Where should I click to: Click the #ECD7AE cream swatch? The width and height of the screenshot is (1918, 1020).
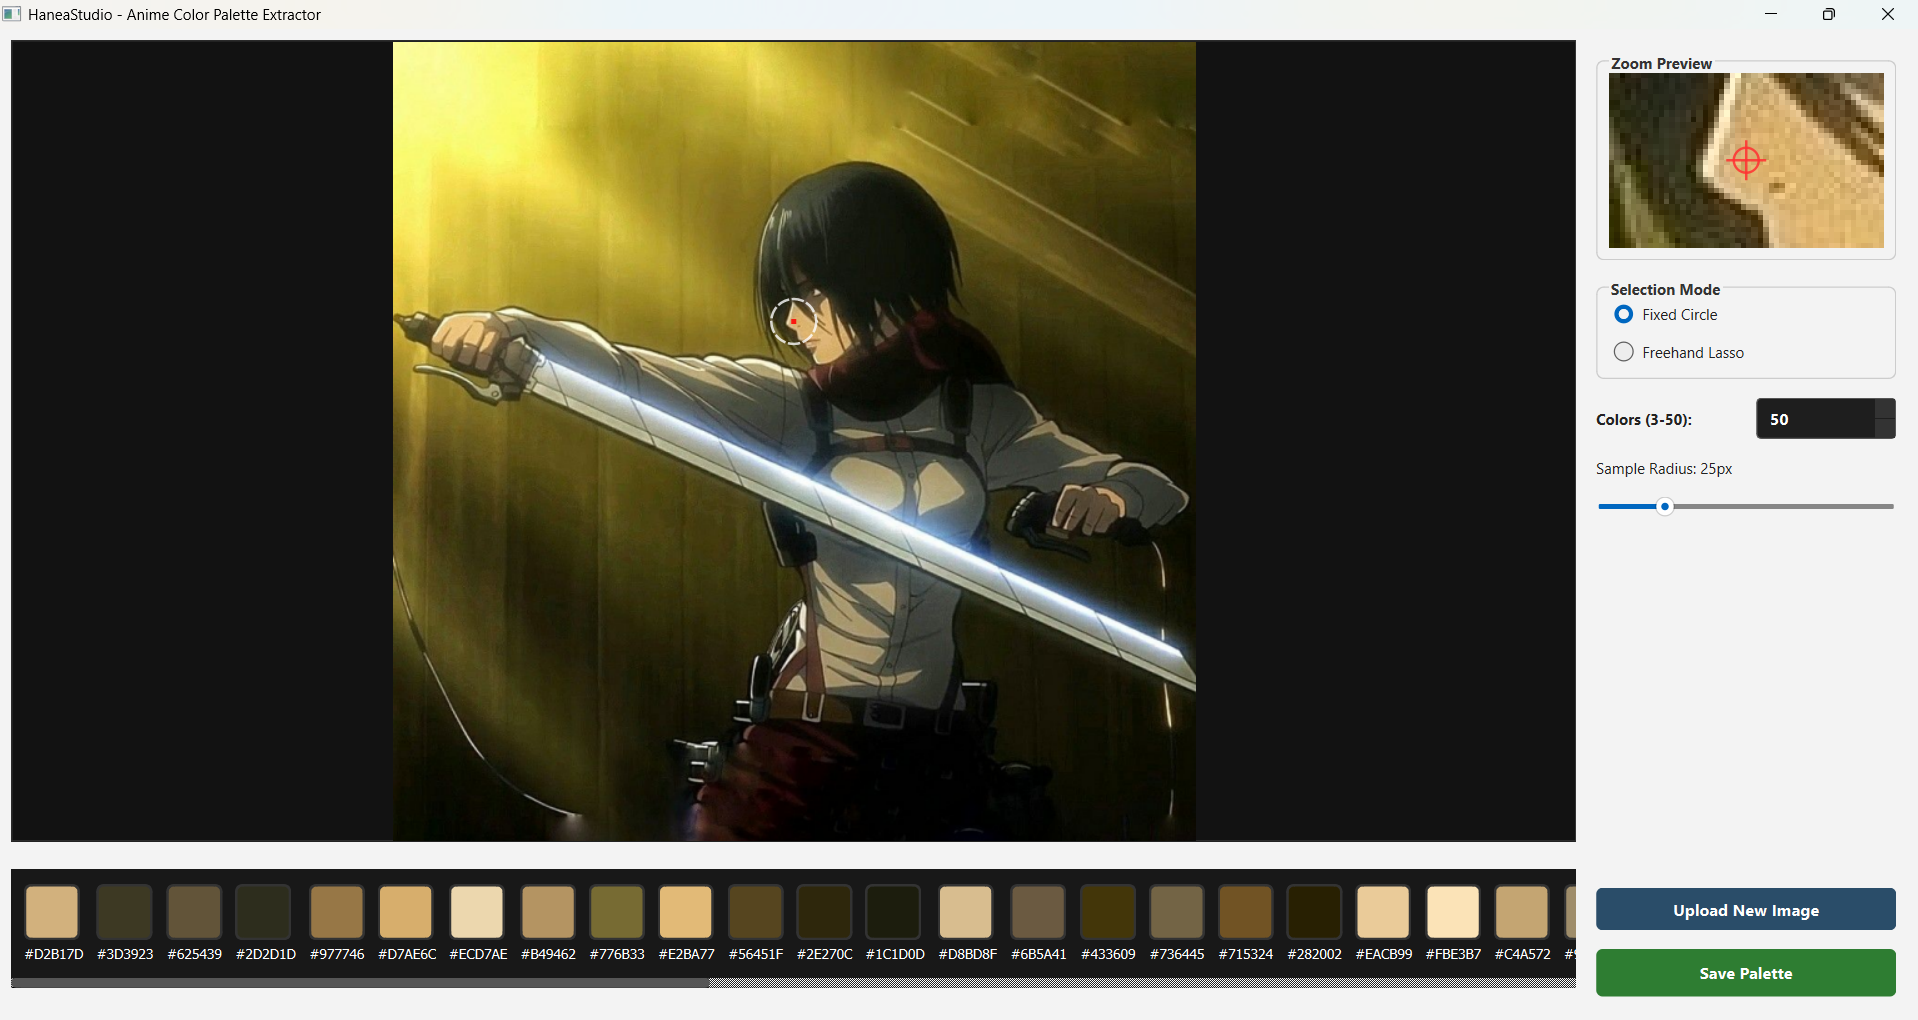click(x=477, y=911)
